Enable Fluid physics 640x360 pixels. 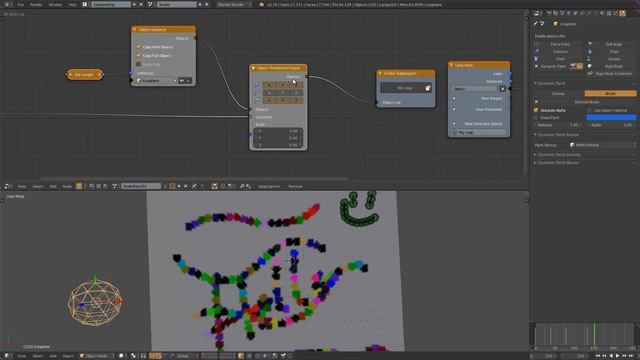[613, 52]
